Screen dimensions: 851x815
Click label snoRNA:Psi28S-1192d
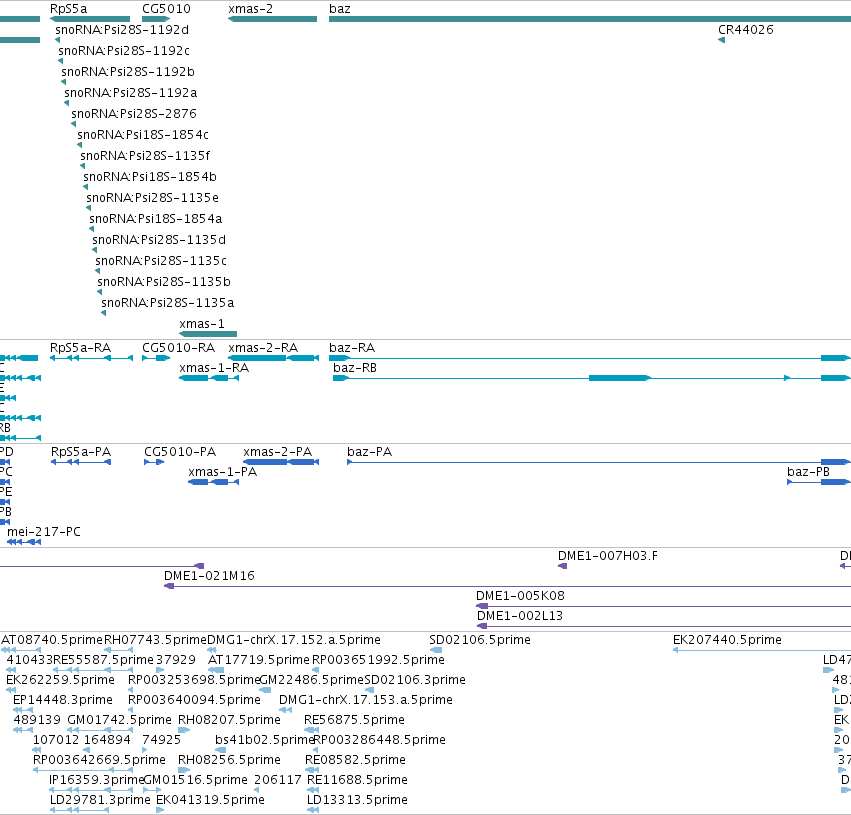122,30
